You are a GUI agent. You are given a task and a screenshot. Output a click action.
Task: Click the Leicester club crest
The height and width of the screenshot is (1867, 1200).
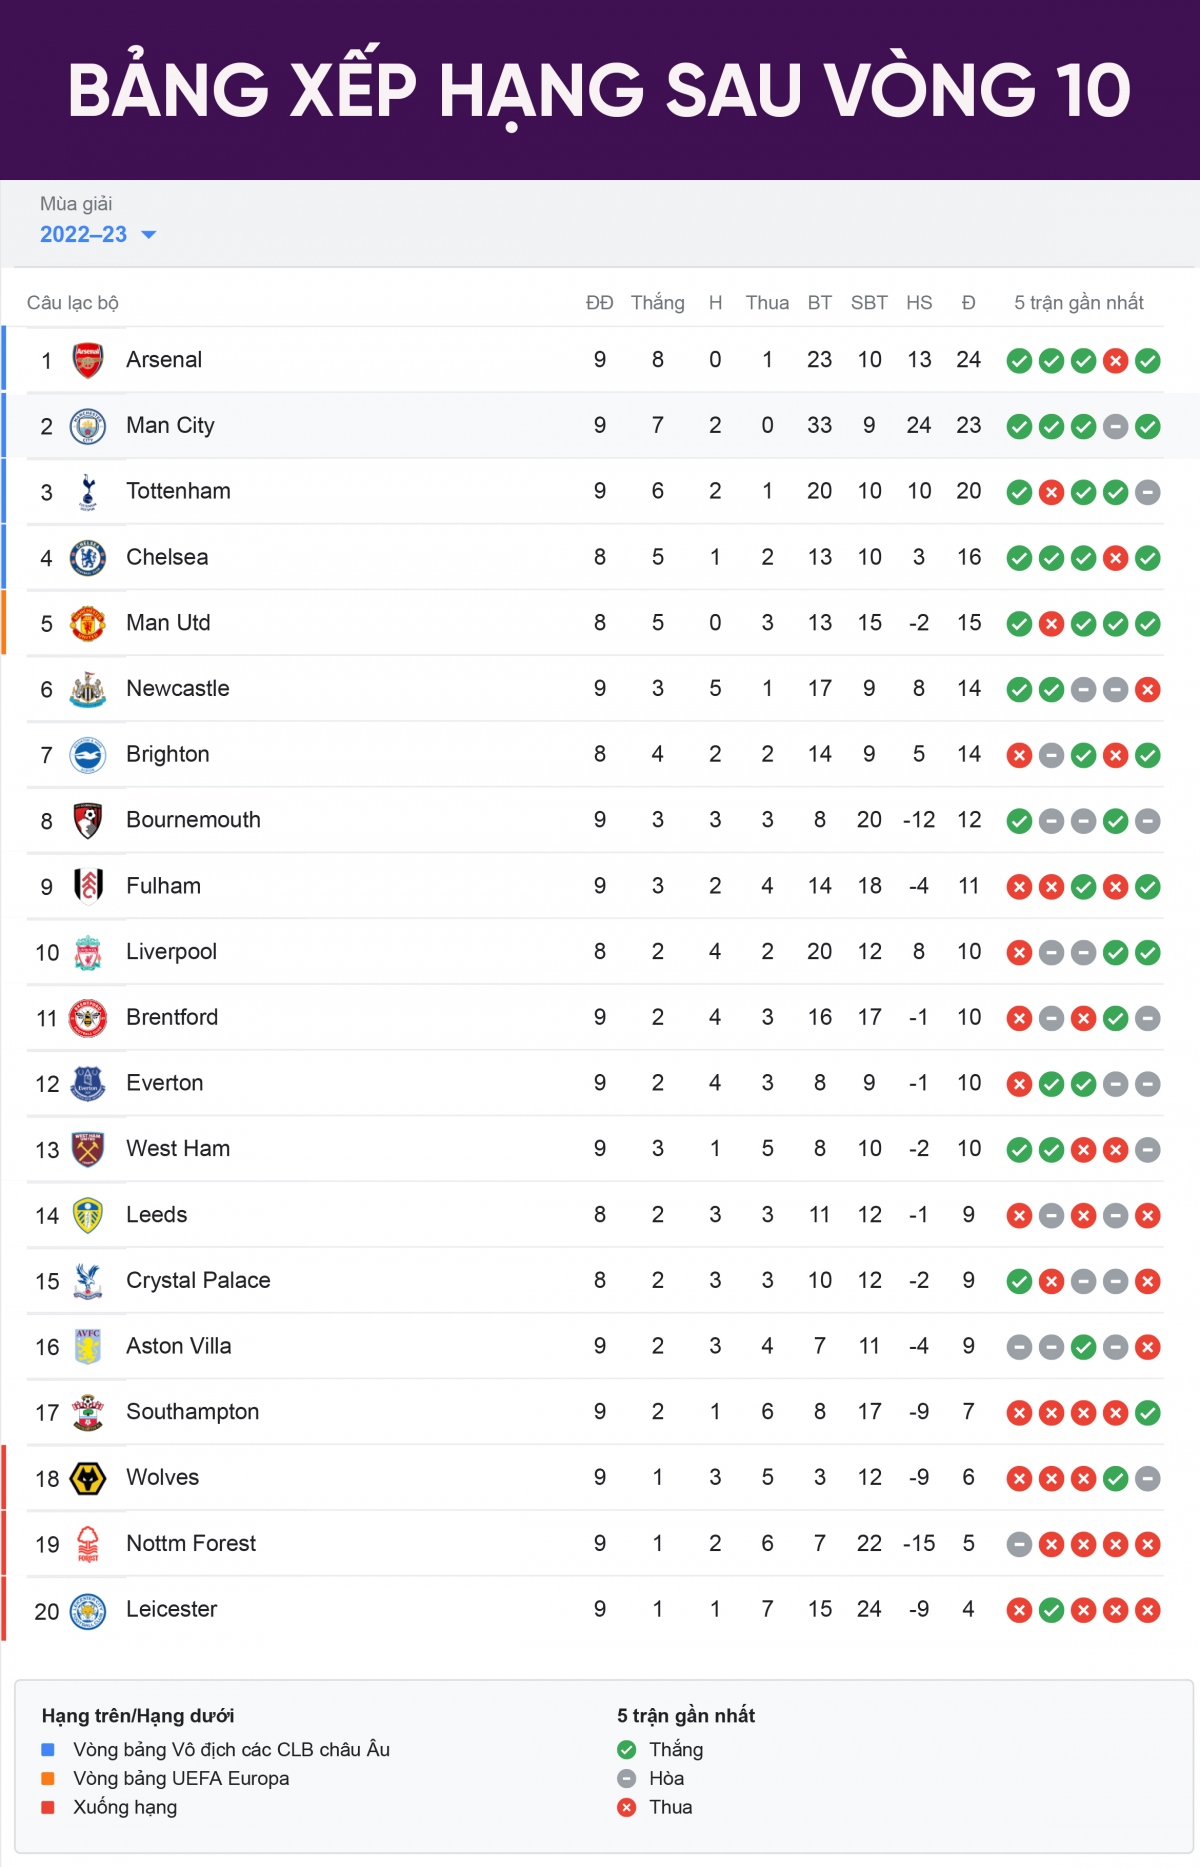click(88, 1610)
